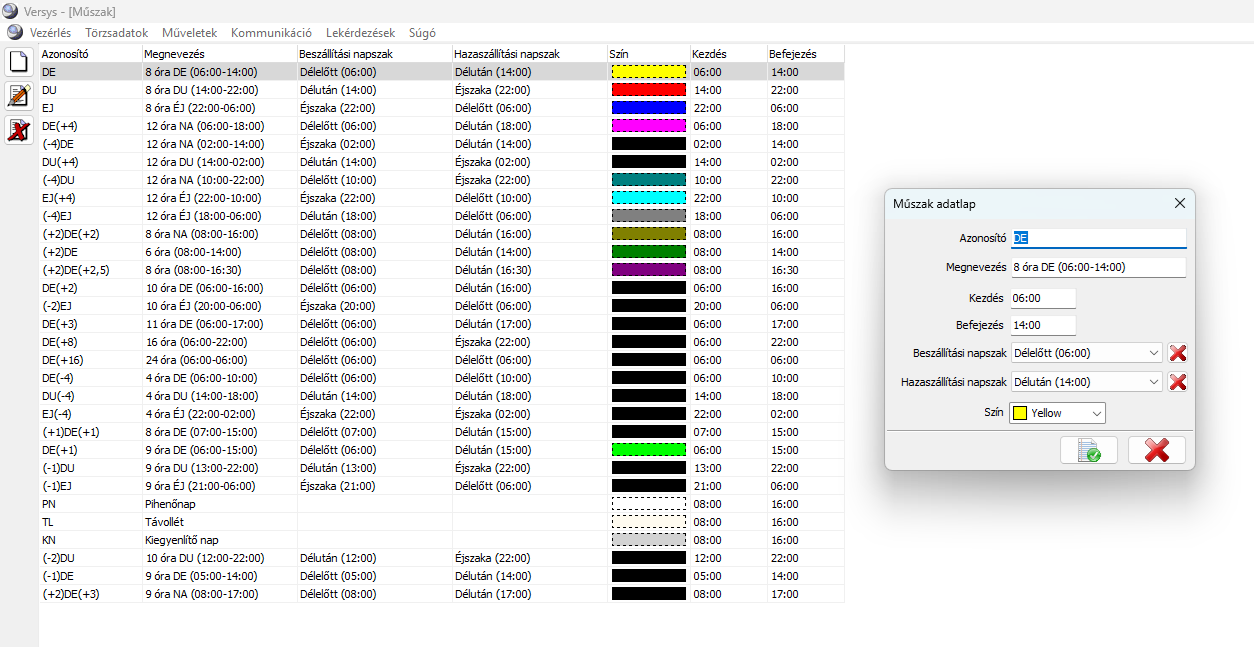Viewport: 1254px width, 647px height.
Task: Click the Befejezés time input field
Action: (x=1043, y=325)
